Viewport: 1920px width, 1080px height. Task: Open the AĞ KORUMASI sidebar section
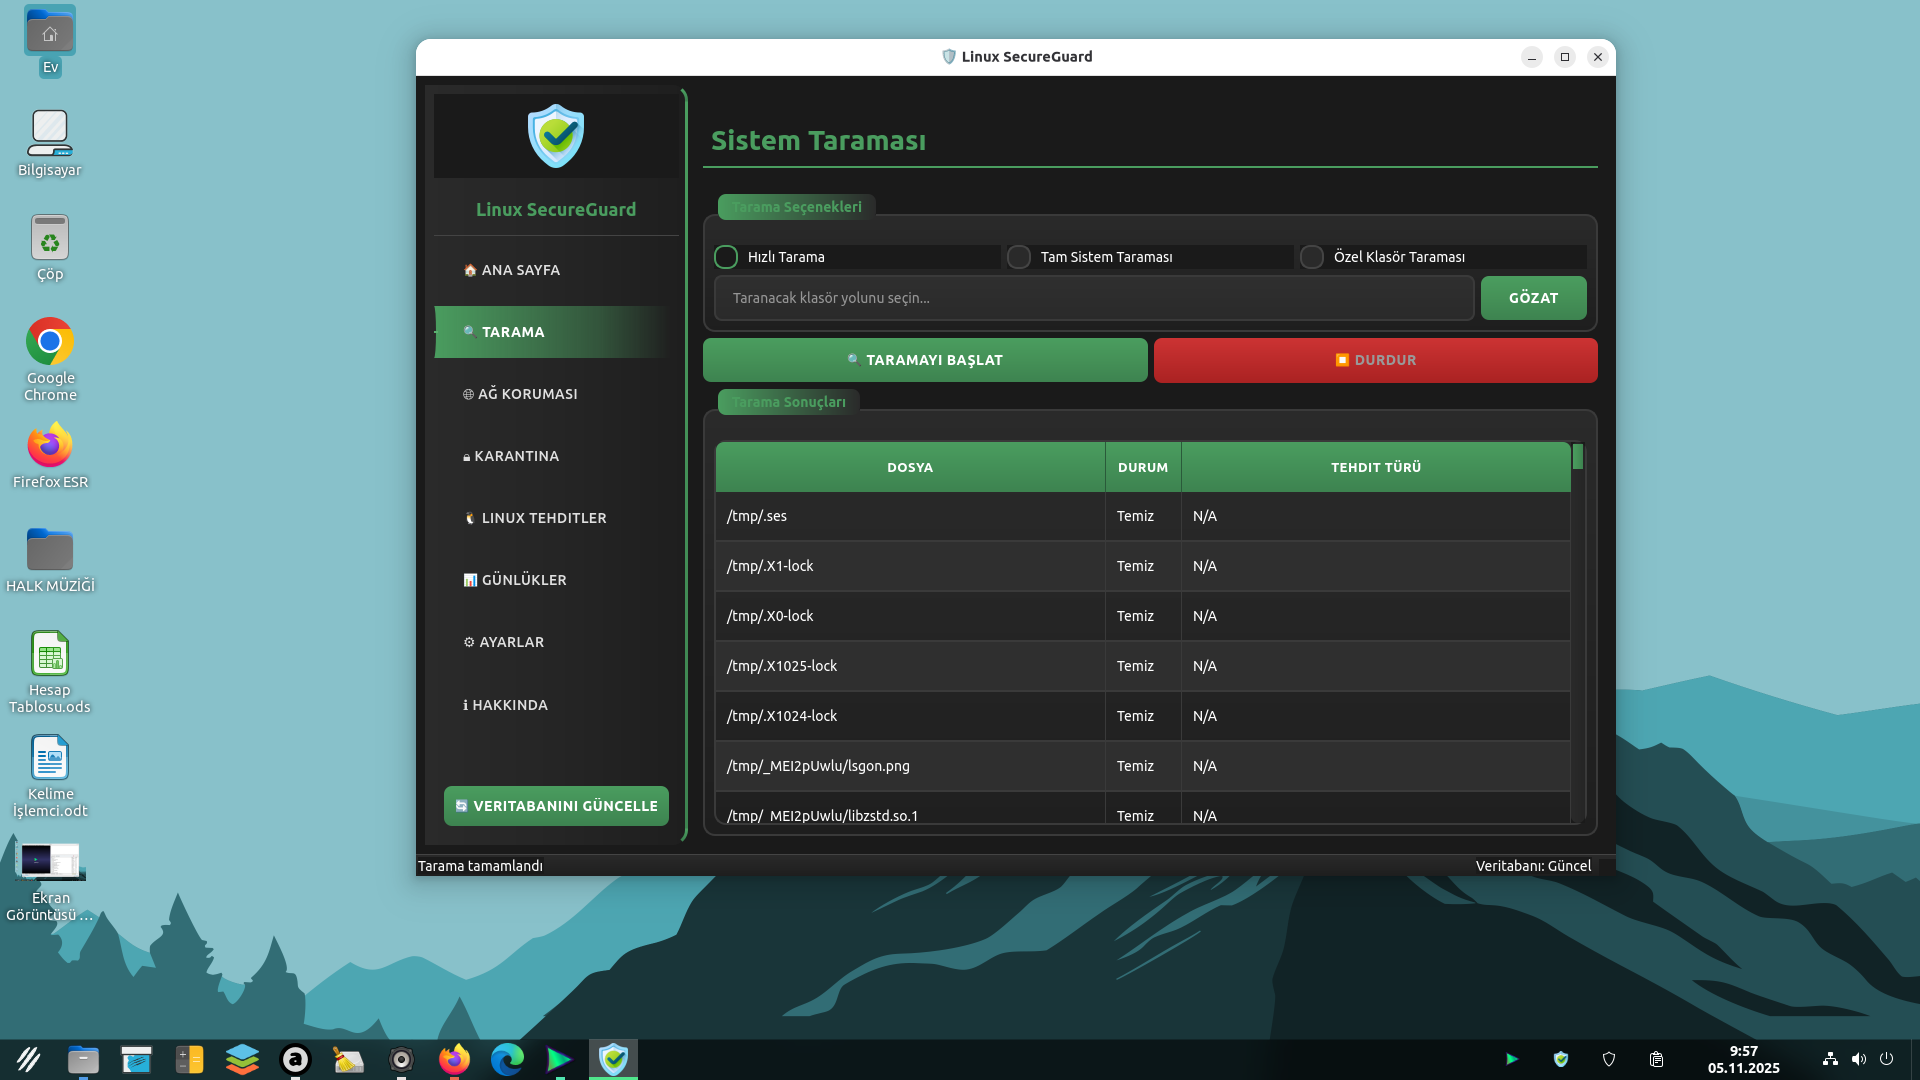527,394
